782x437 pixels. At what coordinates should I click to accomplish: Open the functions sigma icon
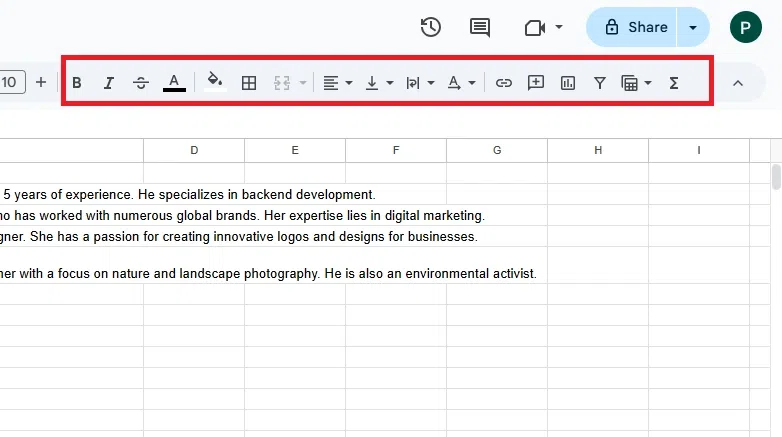(x=674, y=83)
